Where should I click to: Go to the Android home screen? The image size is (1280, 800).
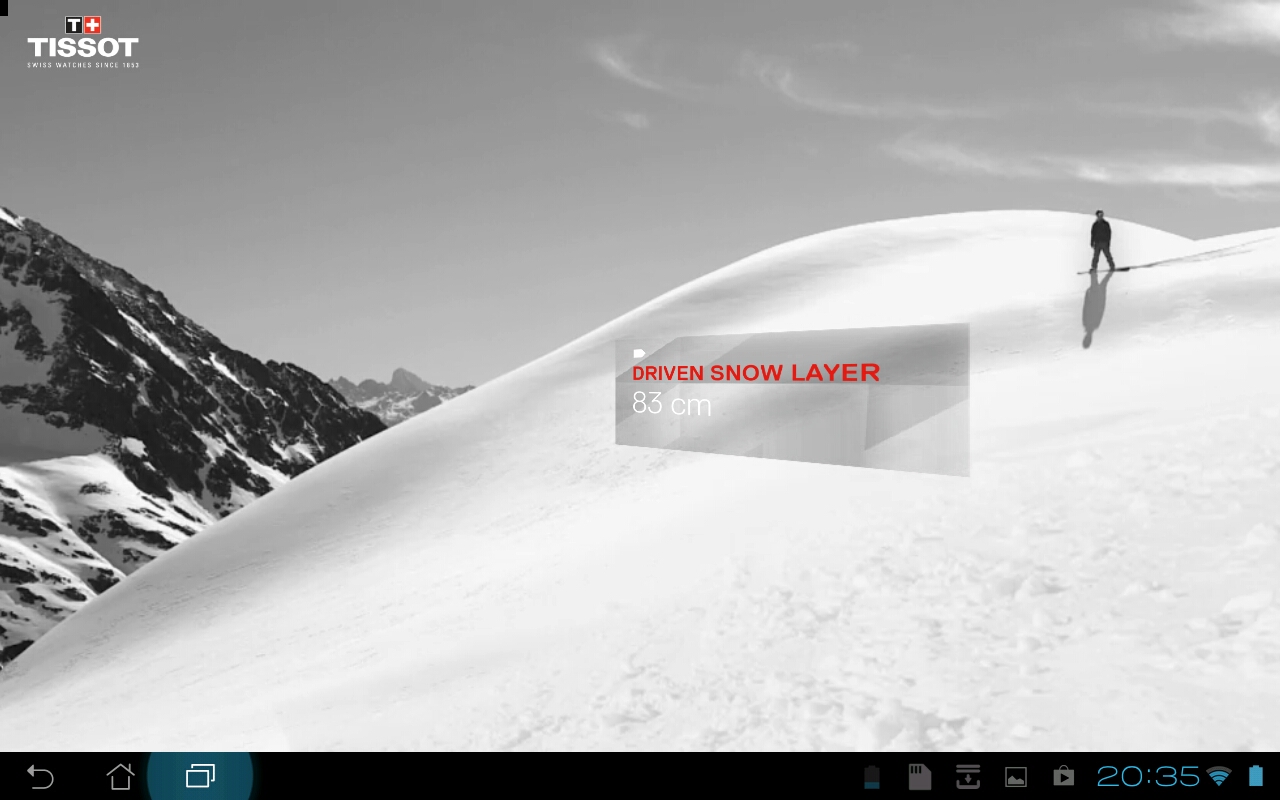pos(120,776)
